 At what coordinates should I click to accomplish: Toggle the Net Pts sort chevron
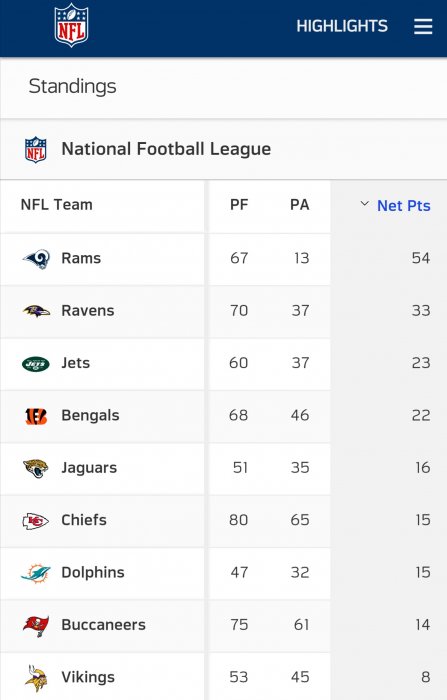point(364,204)
